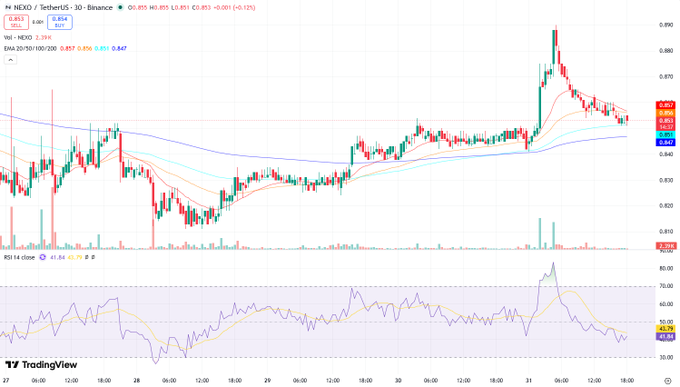Screen dimensions: 680x387
Task: Open chart settings gear at bottom right
Action: [x=668, y=380]
